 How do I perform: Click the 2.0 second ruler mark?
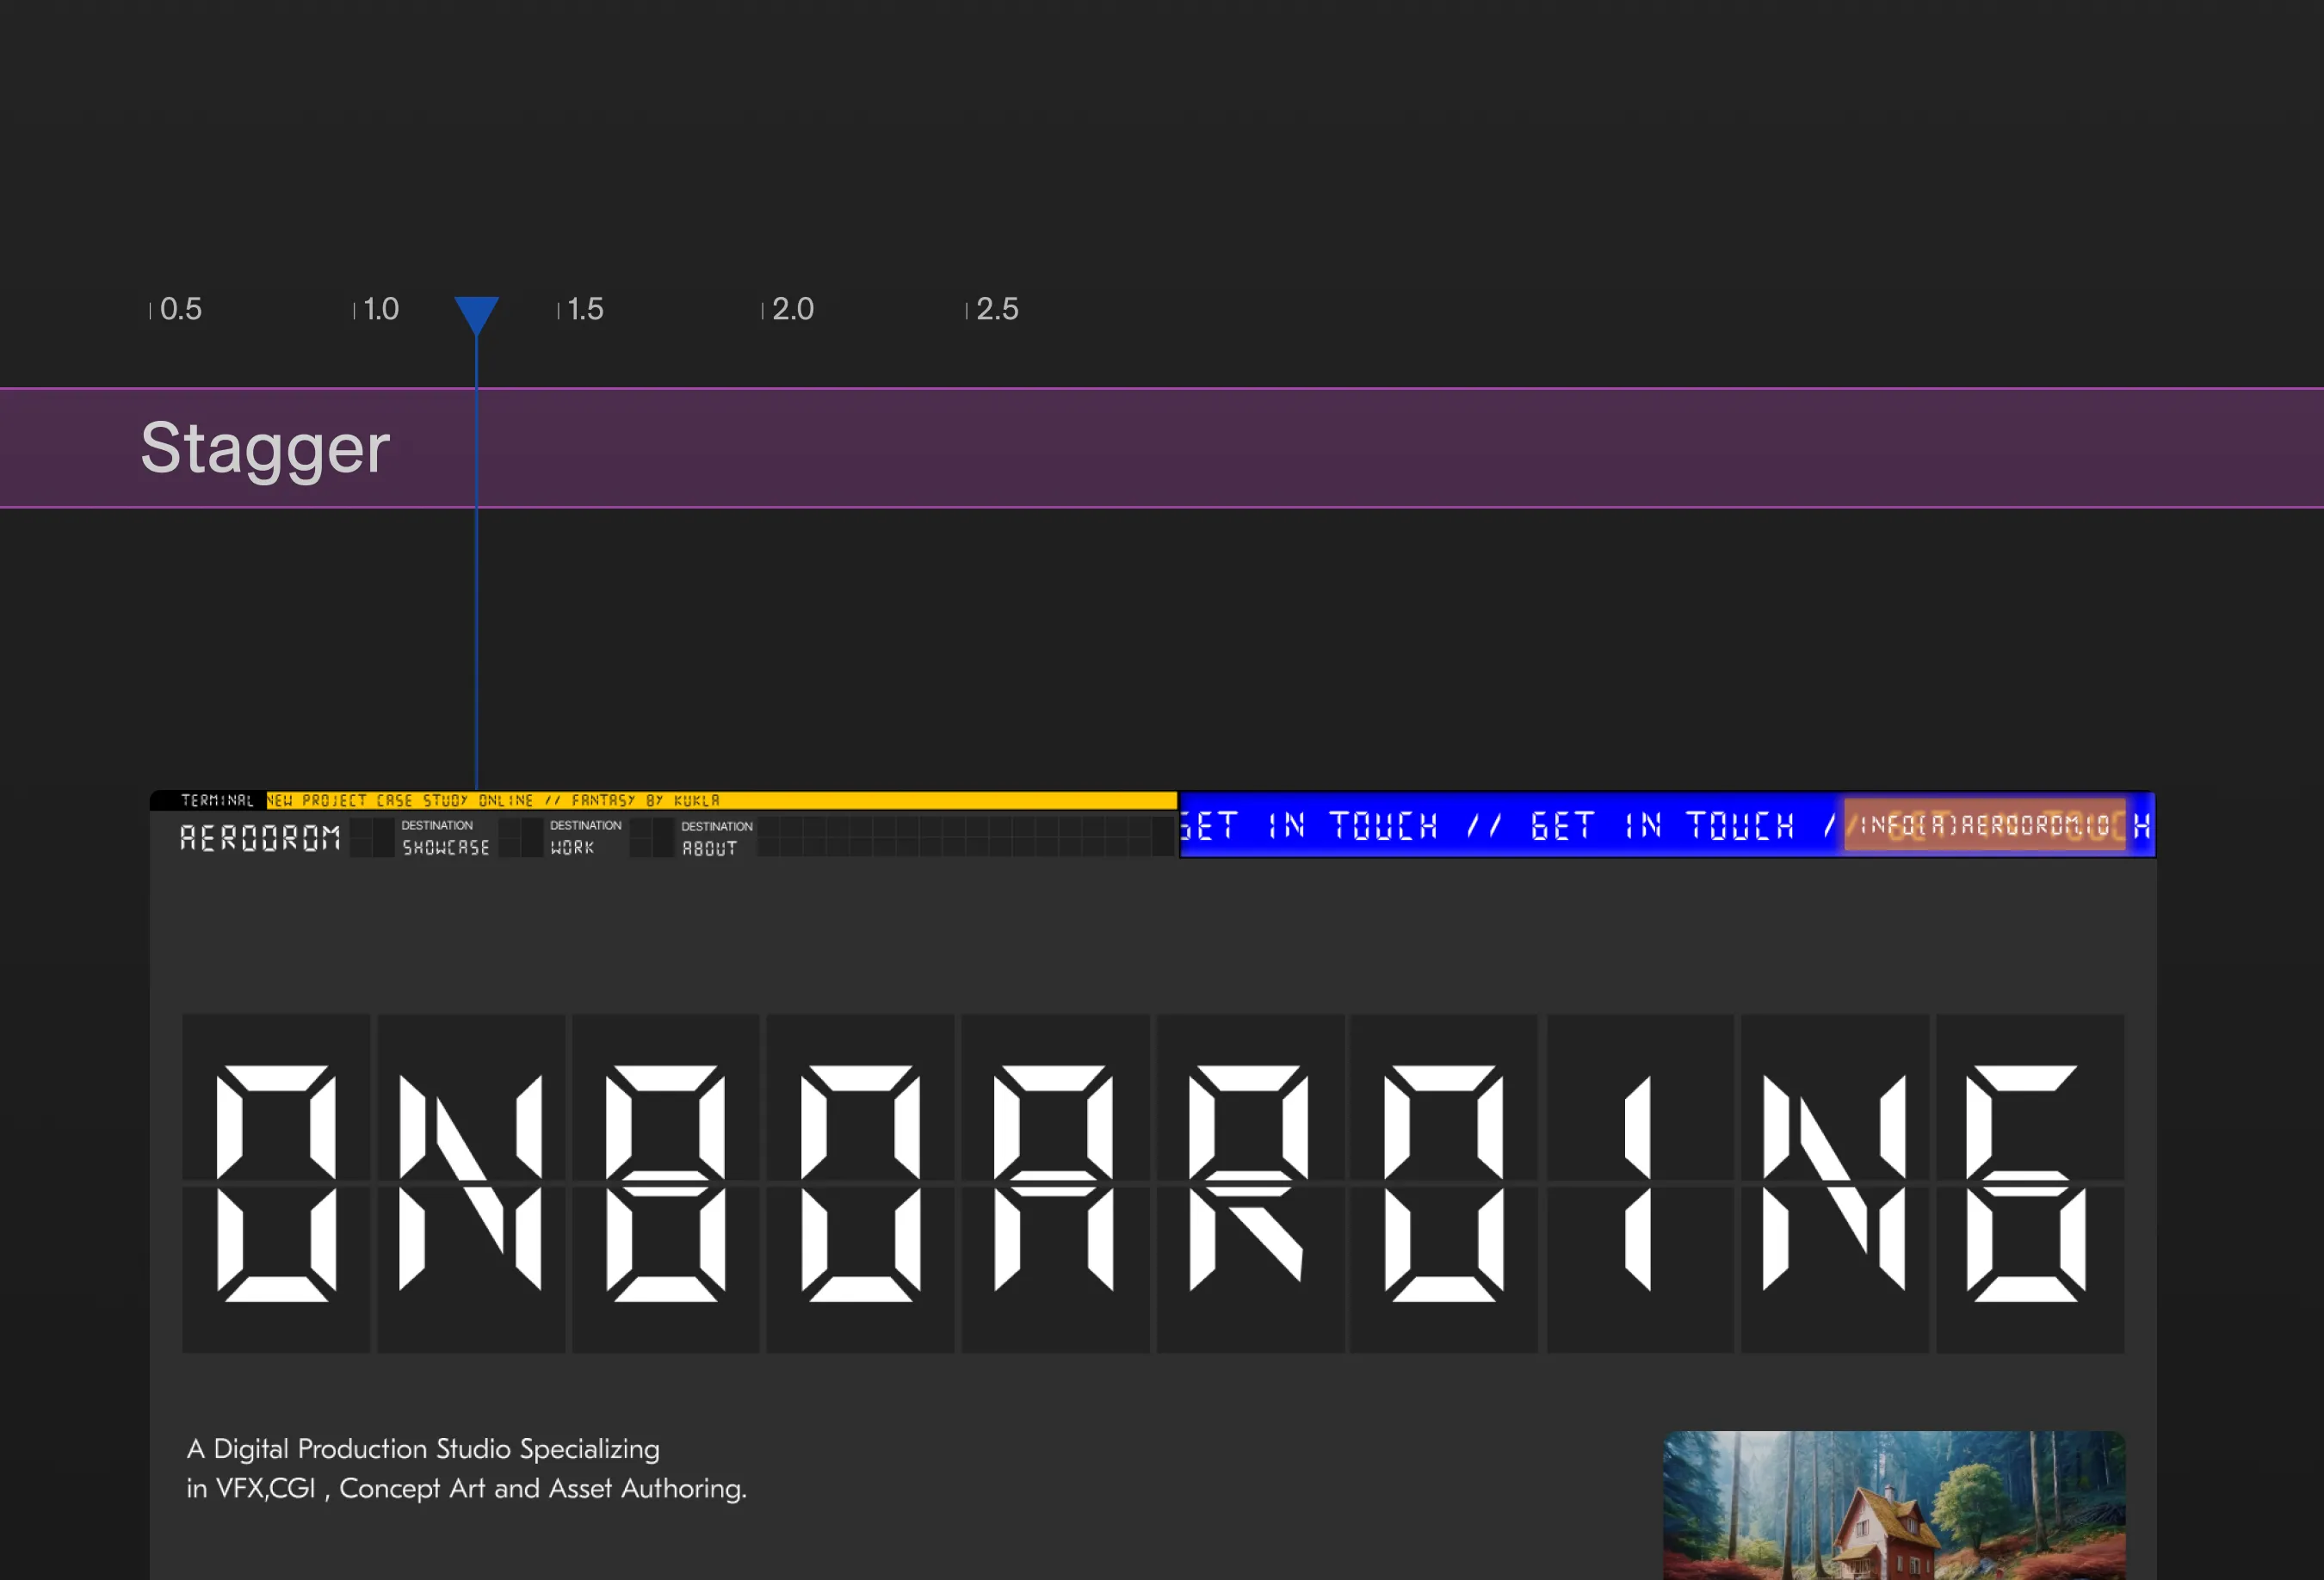[792, 309]
